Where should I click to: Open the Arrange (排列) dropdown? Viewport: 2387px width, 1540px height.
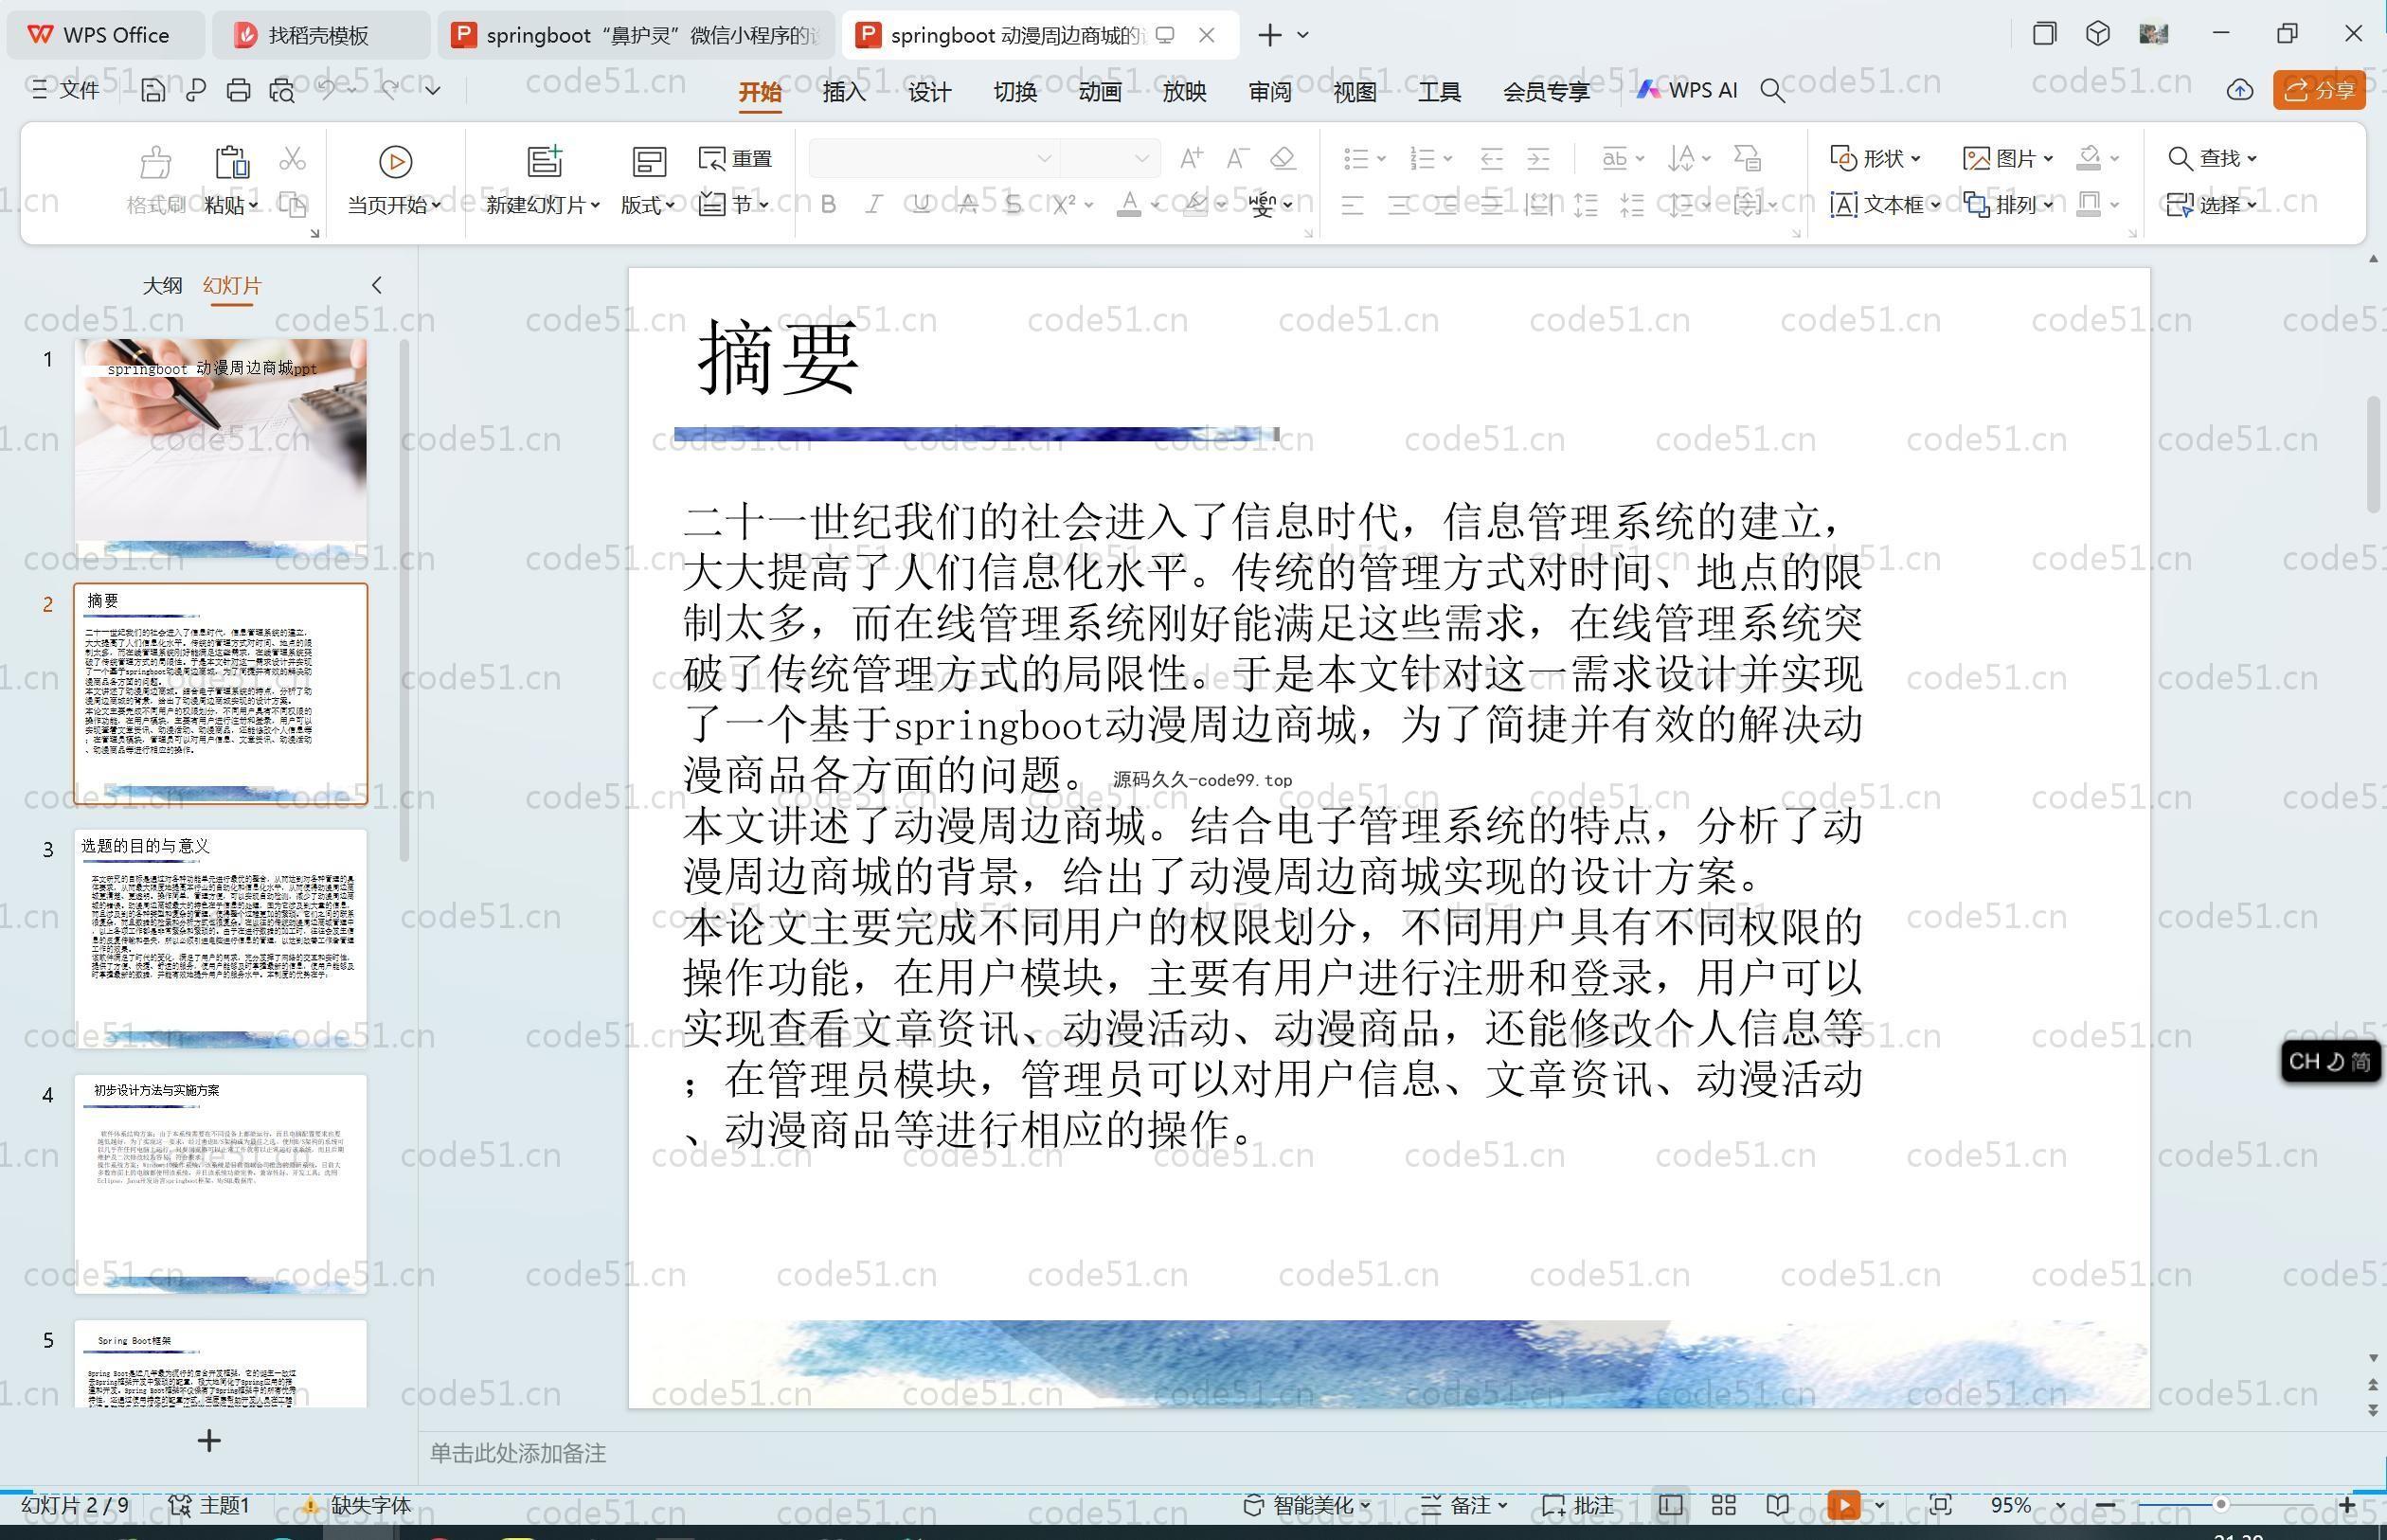(2008, 205)
